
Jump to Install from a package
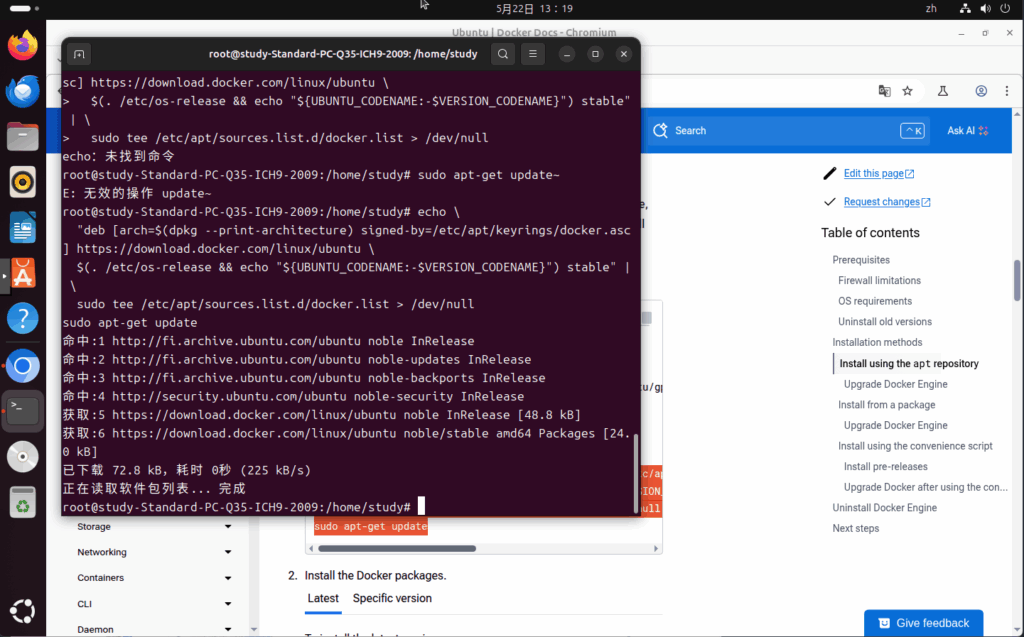point(886,405)
